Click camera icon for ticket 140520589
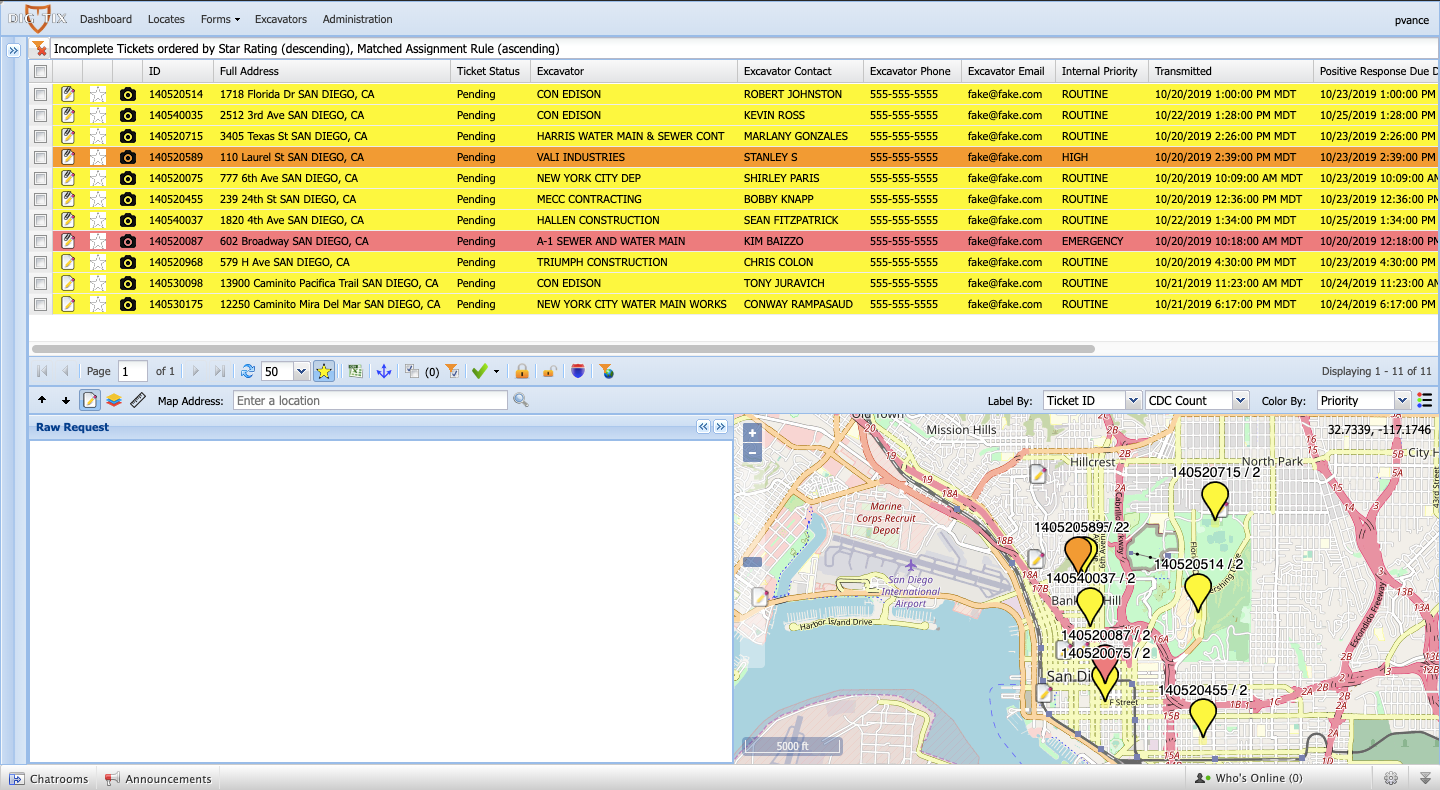 point(127,157)
